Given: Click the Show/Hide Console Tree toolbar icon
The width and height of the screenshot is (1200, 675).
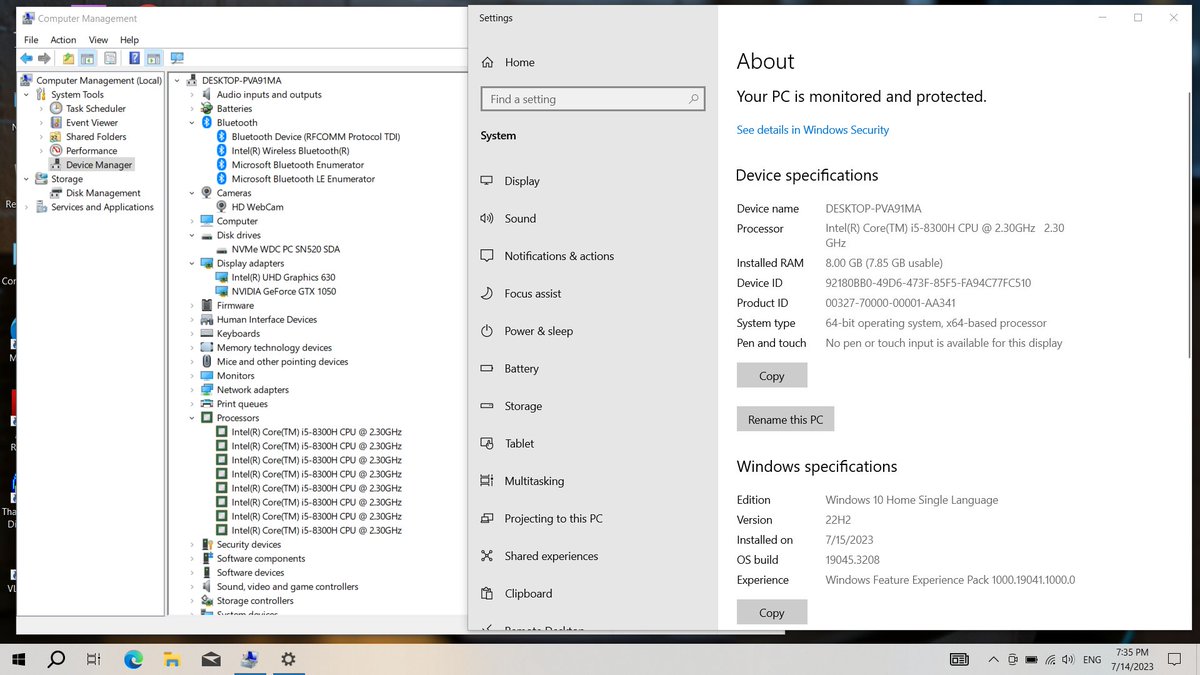Looking at the screenshot, I should [88, 59].
